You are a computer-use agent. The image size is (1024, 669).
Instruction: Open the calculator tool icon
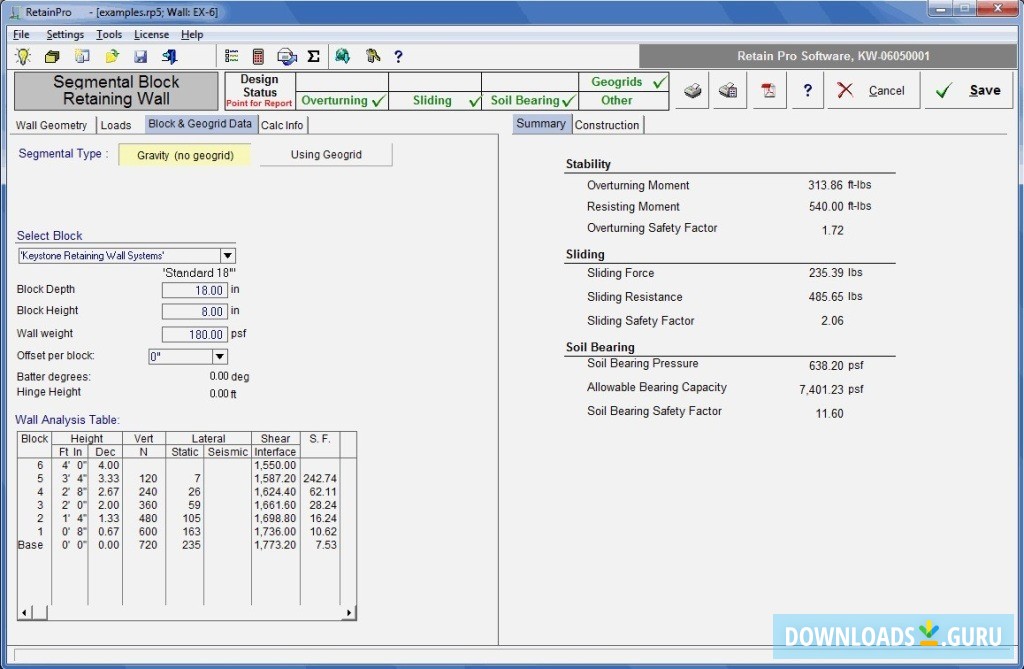[x=258, y=57]
